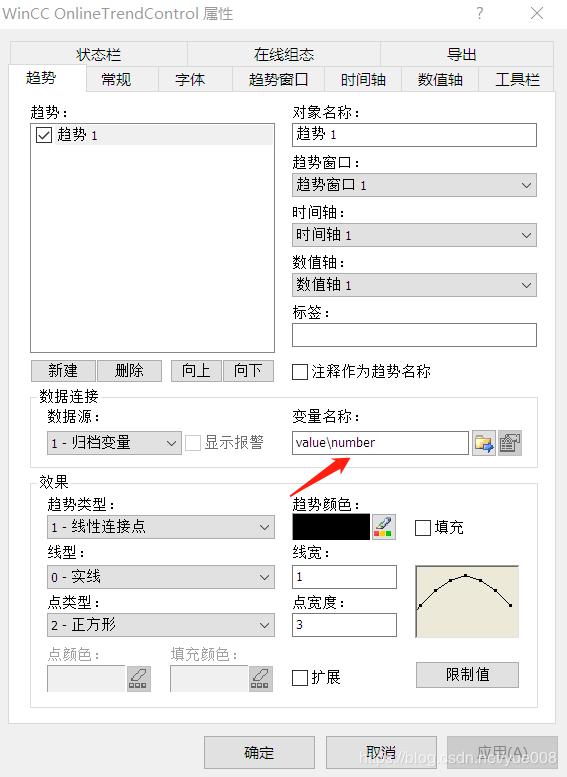Enable 注释作为趋势名称 checkbox
Screen dimensions: 567x777
pyautogui.click(x=300, y=372)
